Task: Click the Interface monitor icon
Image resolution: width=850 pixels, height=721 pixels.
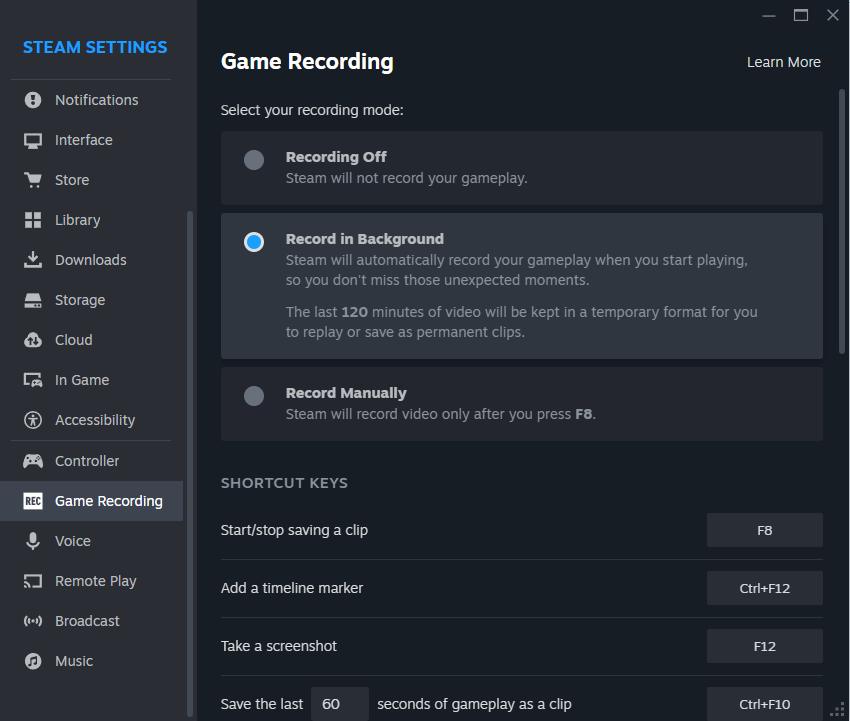Action: click(x=33, y=140)
